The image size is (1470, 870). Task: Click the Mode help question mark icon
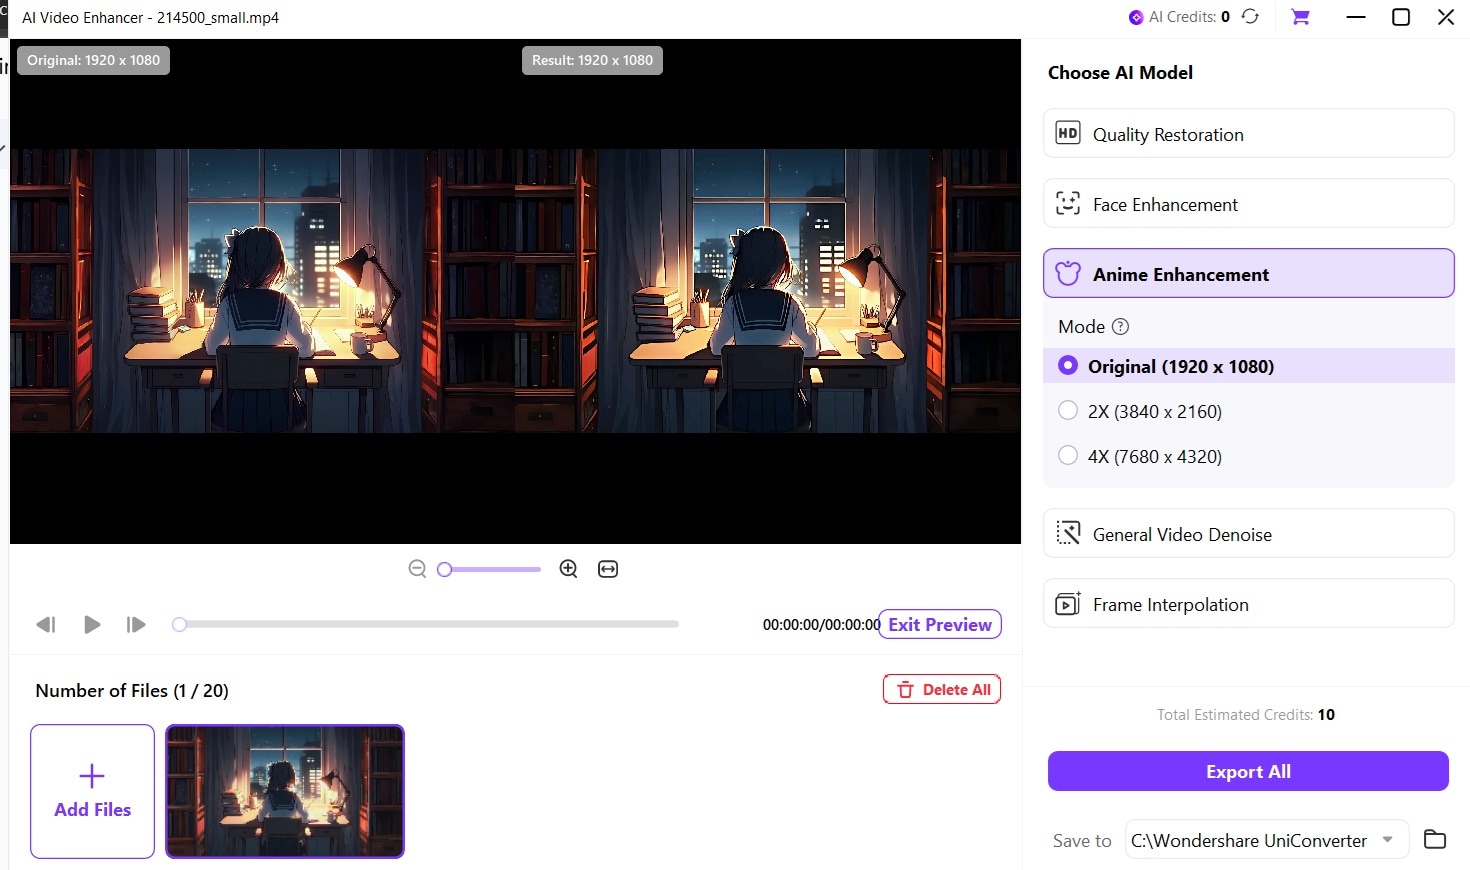click(1121, 327)
